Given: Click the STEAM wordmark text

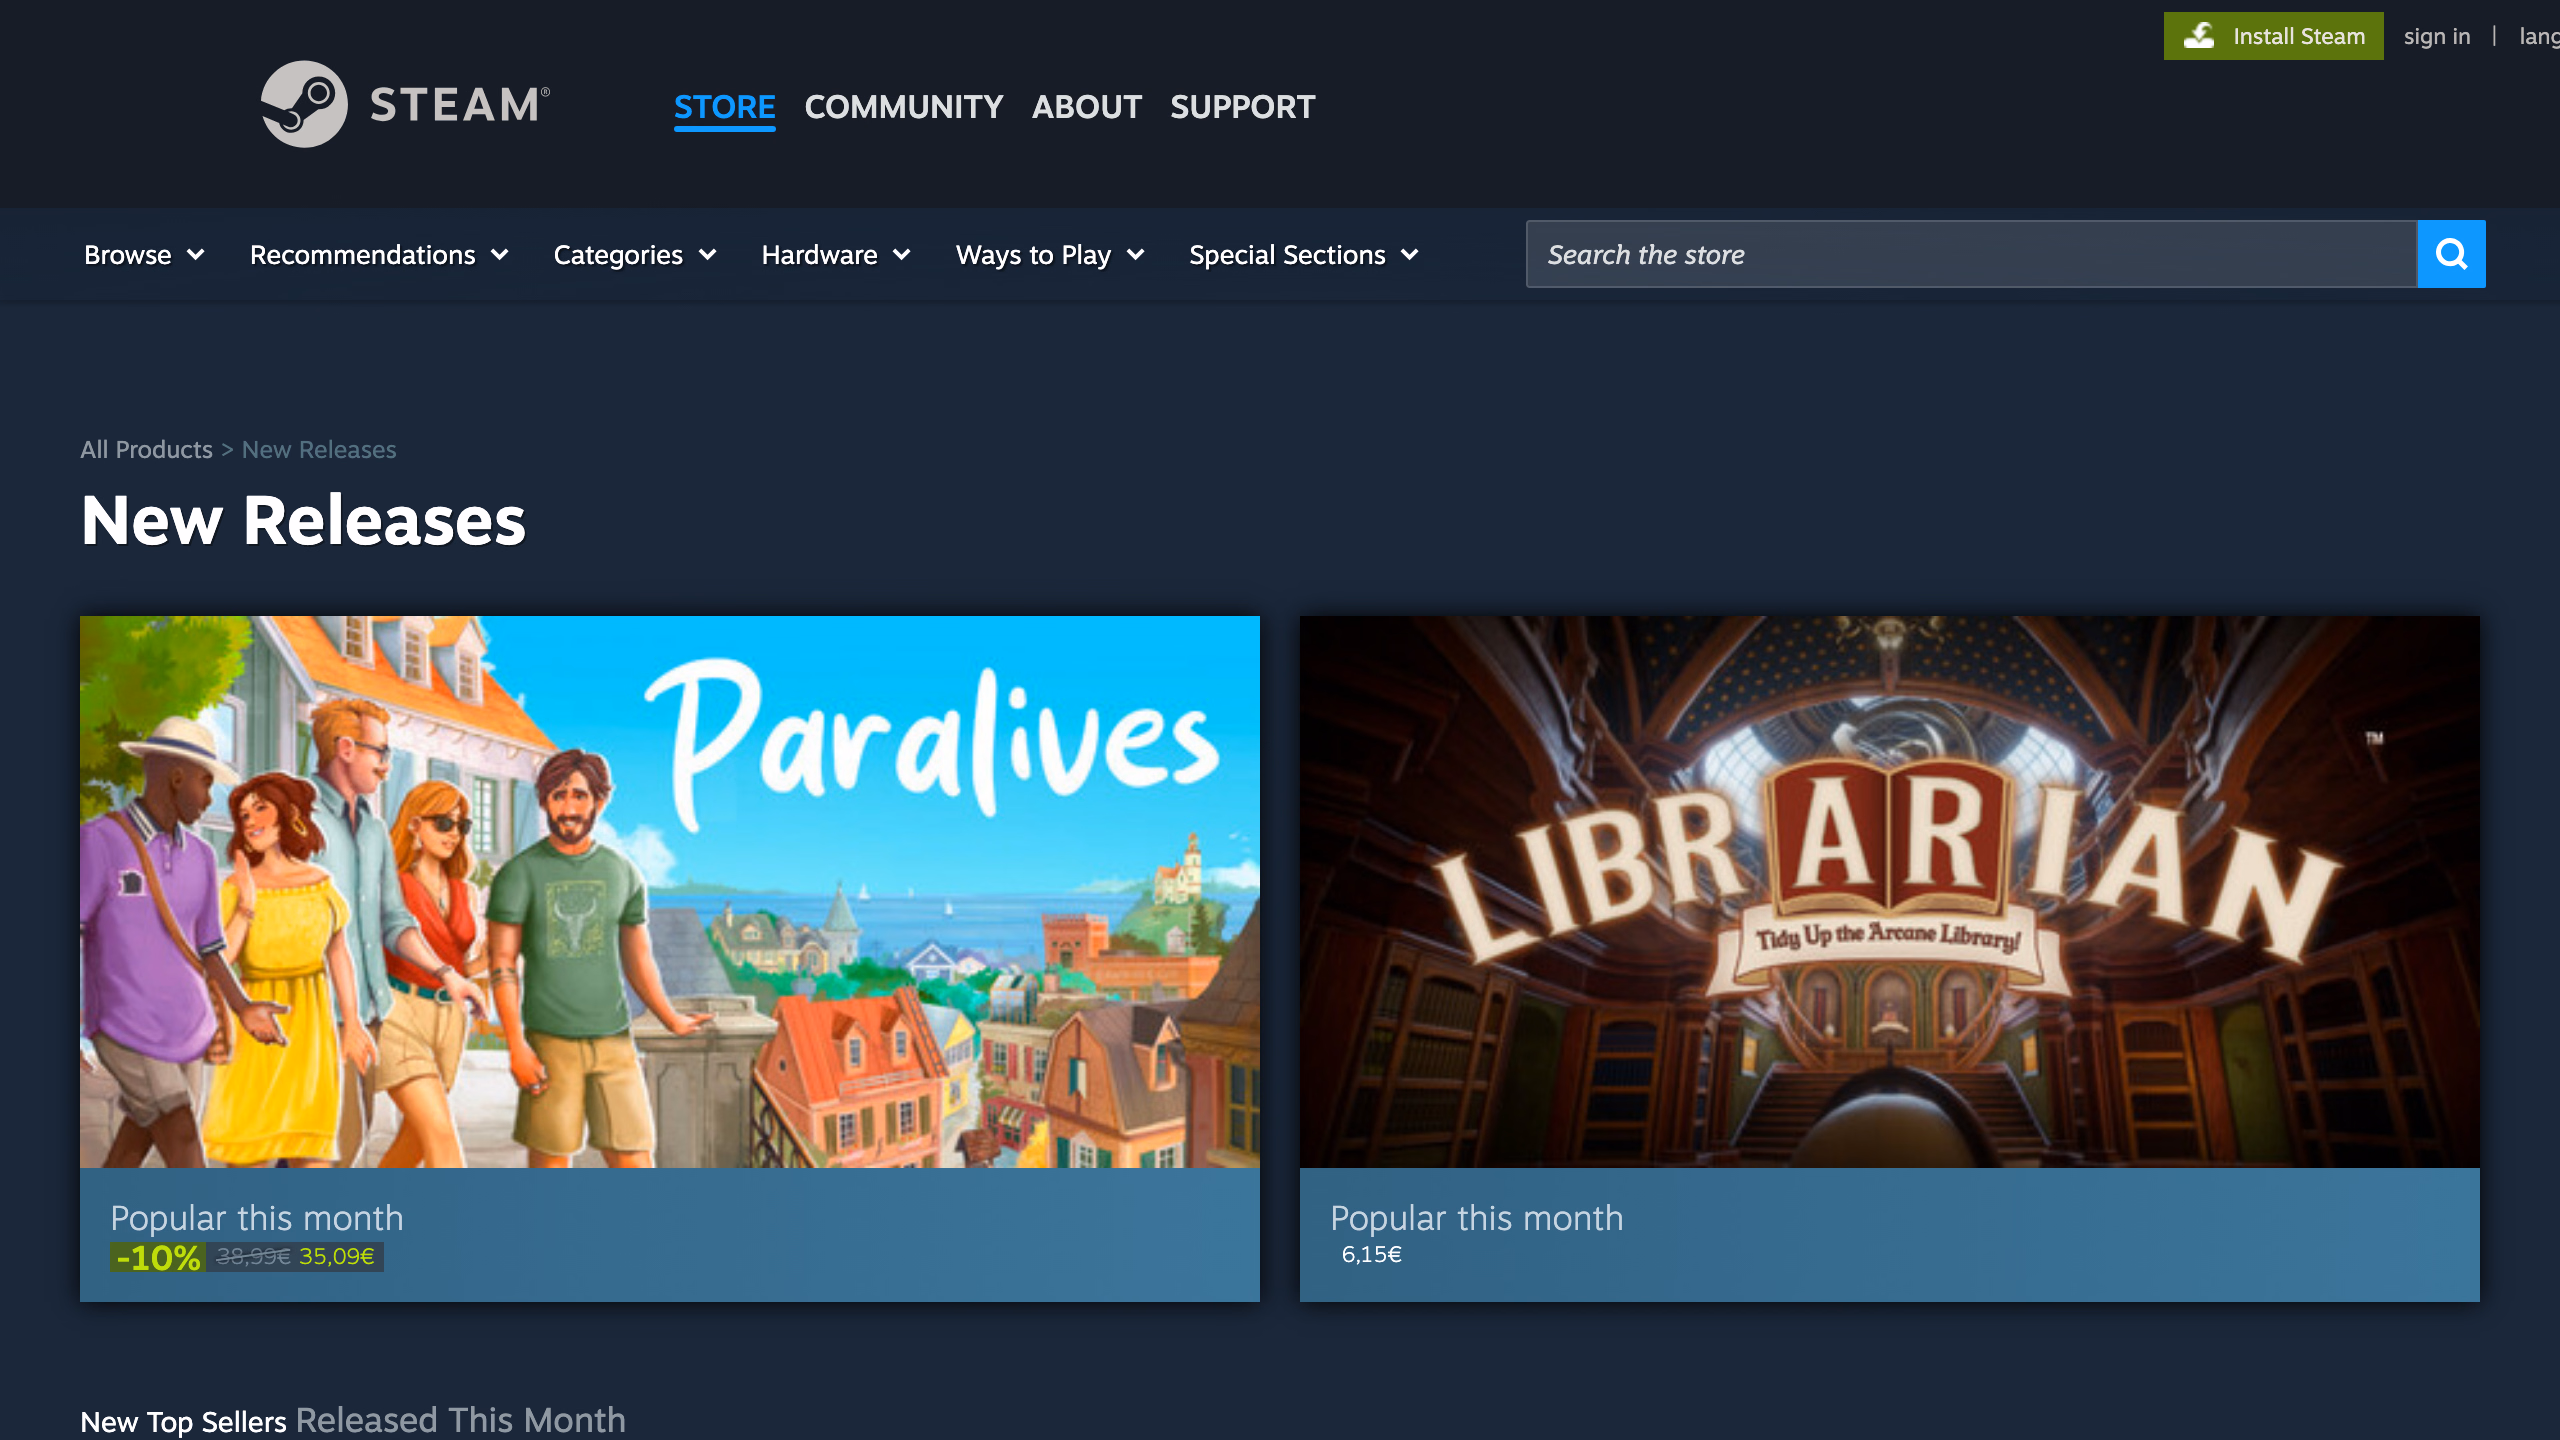Looking at the screenshot, I should pyautogui.click(x=459, y=104).
